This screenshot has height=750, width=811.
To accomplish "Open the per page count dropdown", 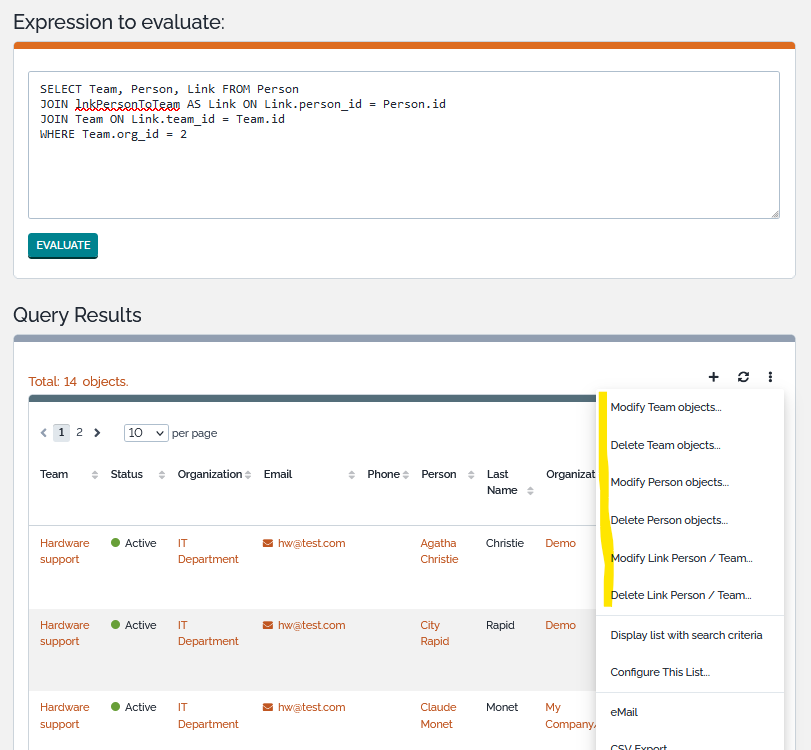I will pos(145,433).
